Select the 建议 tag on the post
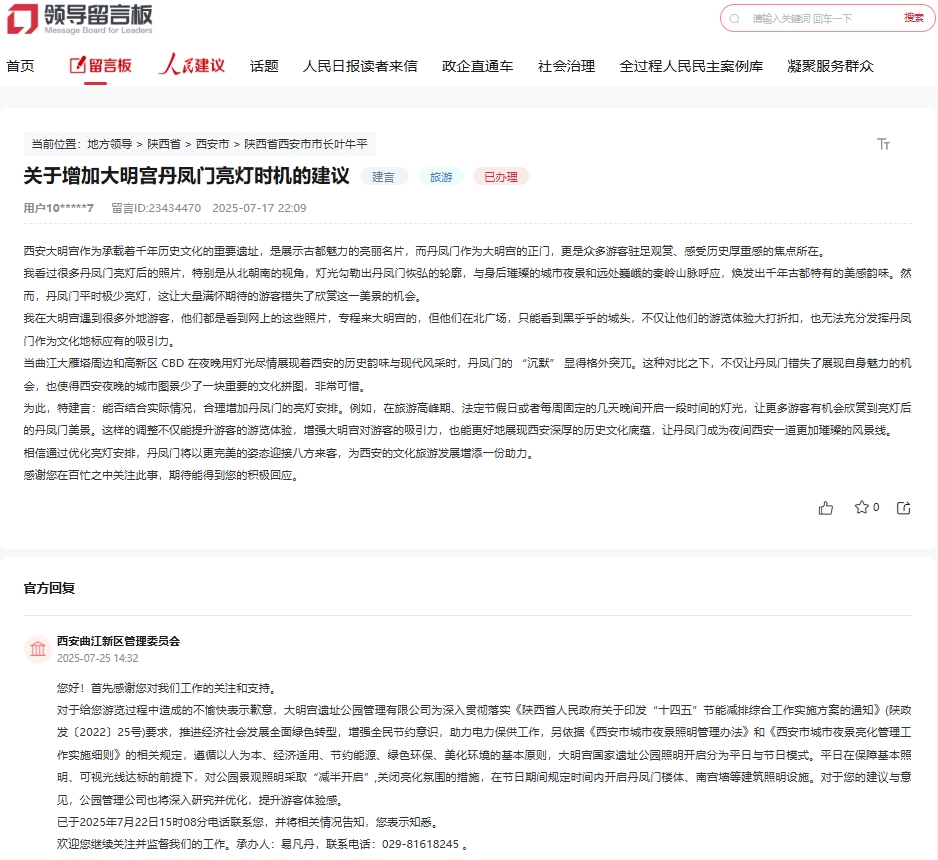 tap(385, 176)
